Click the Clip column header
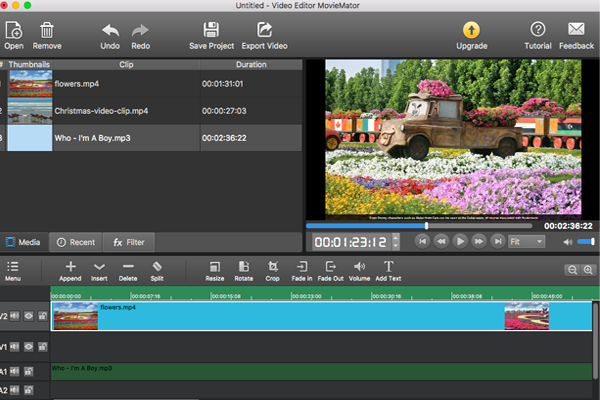The height and width of the screenshot is (400, 600). point(126,64)
